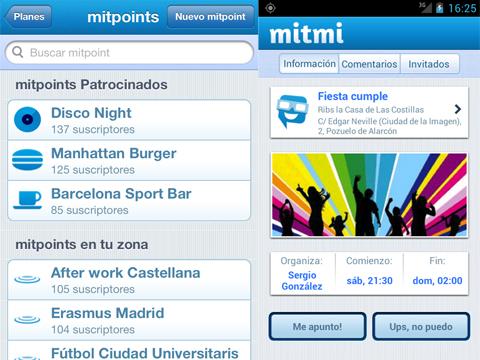Tap the mitpoints header title
The height and width of the screenshot is (360, 480).
coord(123,17)
